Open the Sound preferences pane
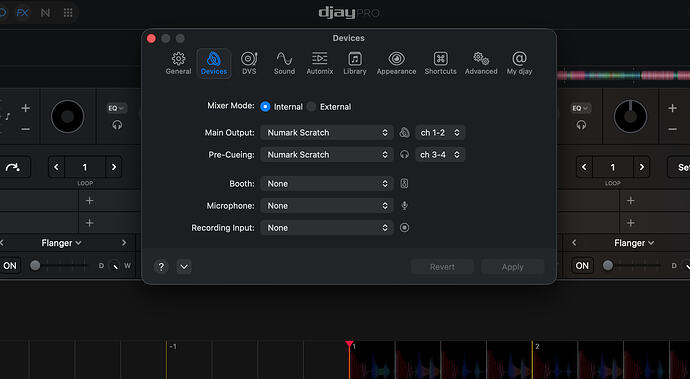This screenshot has width=690, height=379. (x=284, y=63)
